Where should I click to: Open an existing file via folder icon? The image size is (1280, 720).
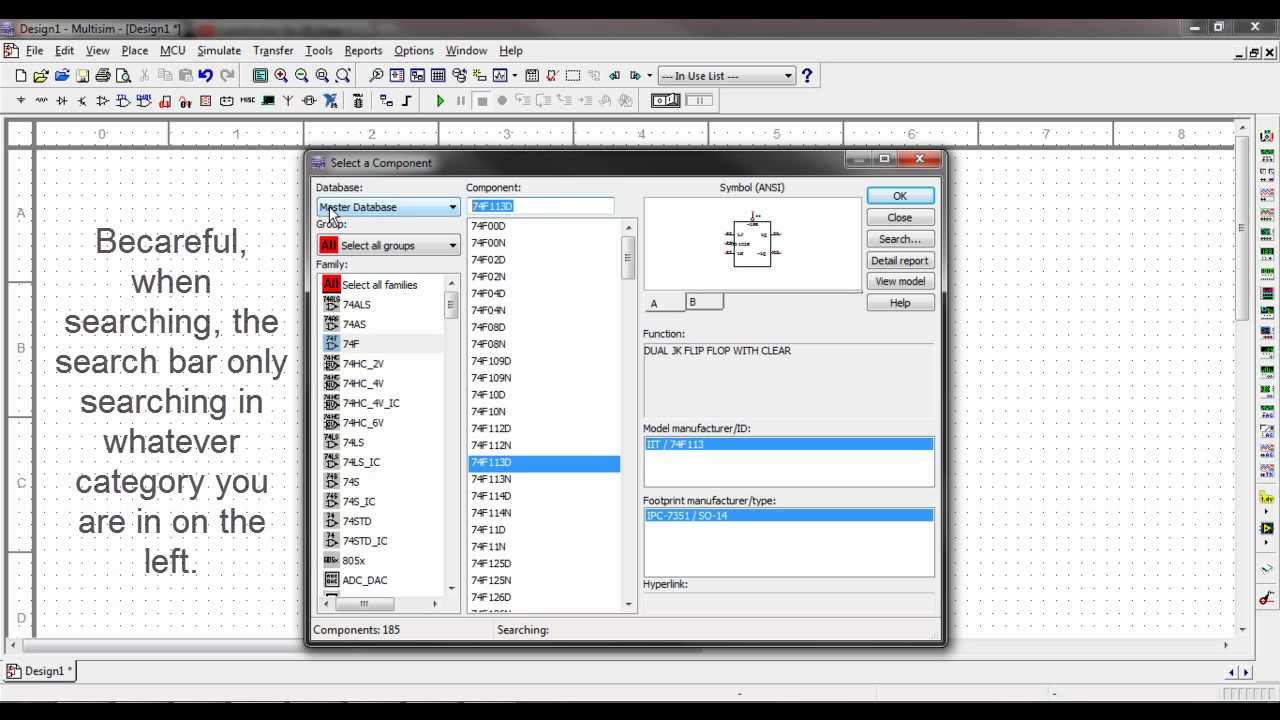click(41, 76)
